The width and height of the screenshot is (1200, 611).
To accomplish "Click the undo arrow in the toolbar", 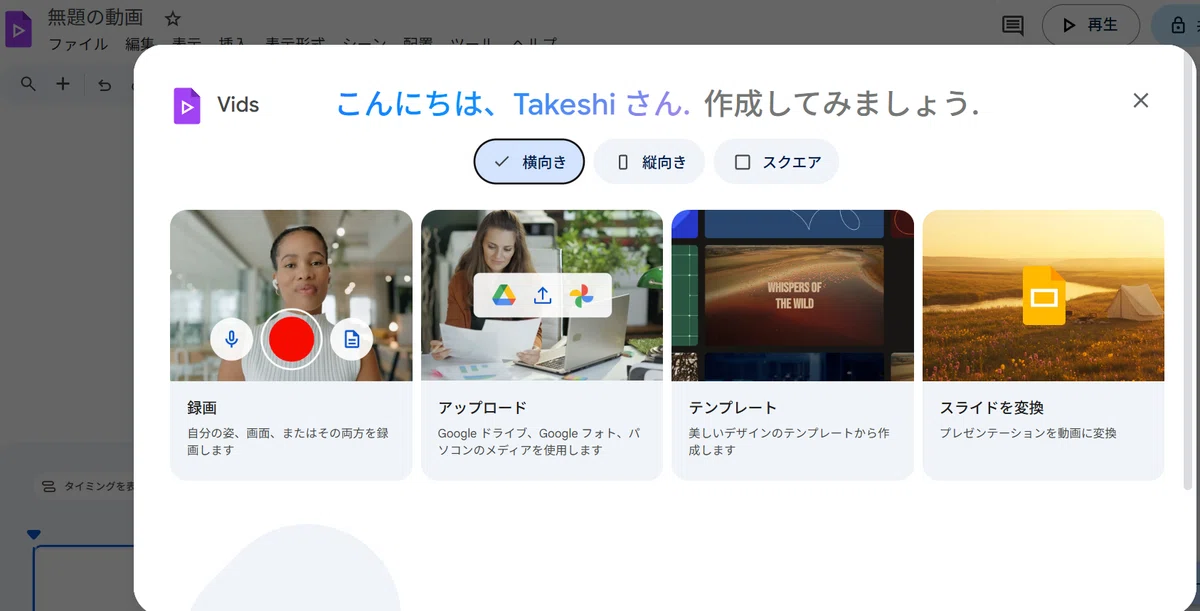I will point(105,85).
